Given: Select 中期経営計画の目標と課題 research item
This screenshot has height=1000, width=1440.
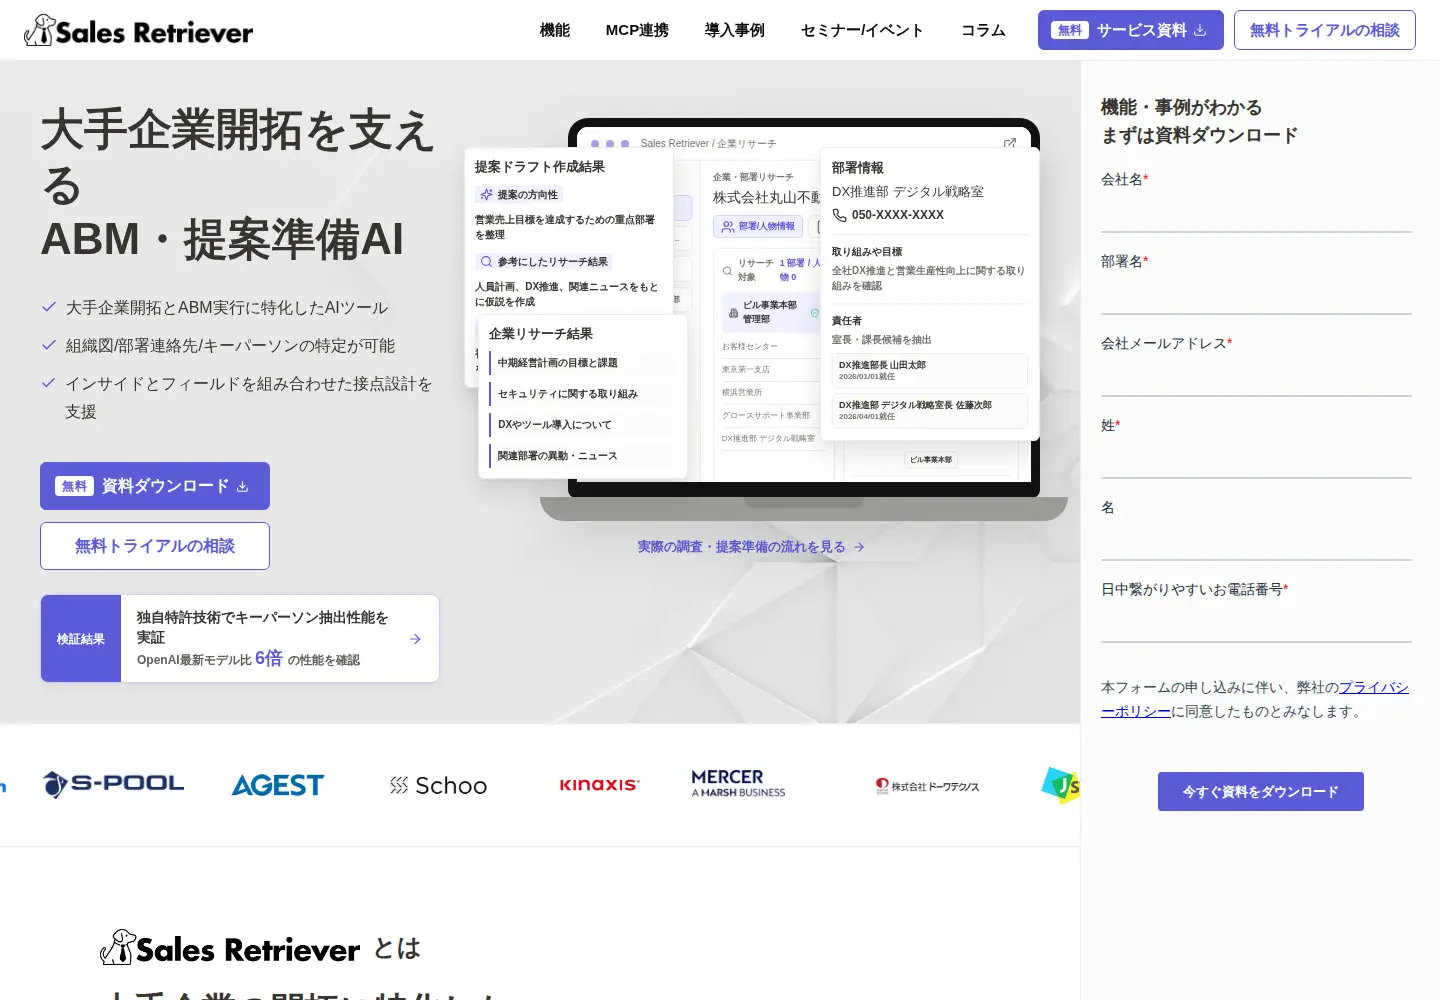Looking at the screenshot, I should coord(582,363).
